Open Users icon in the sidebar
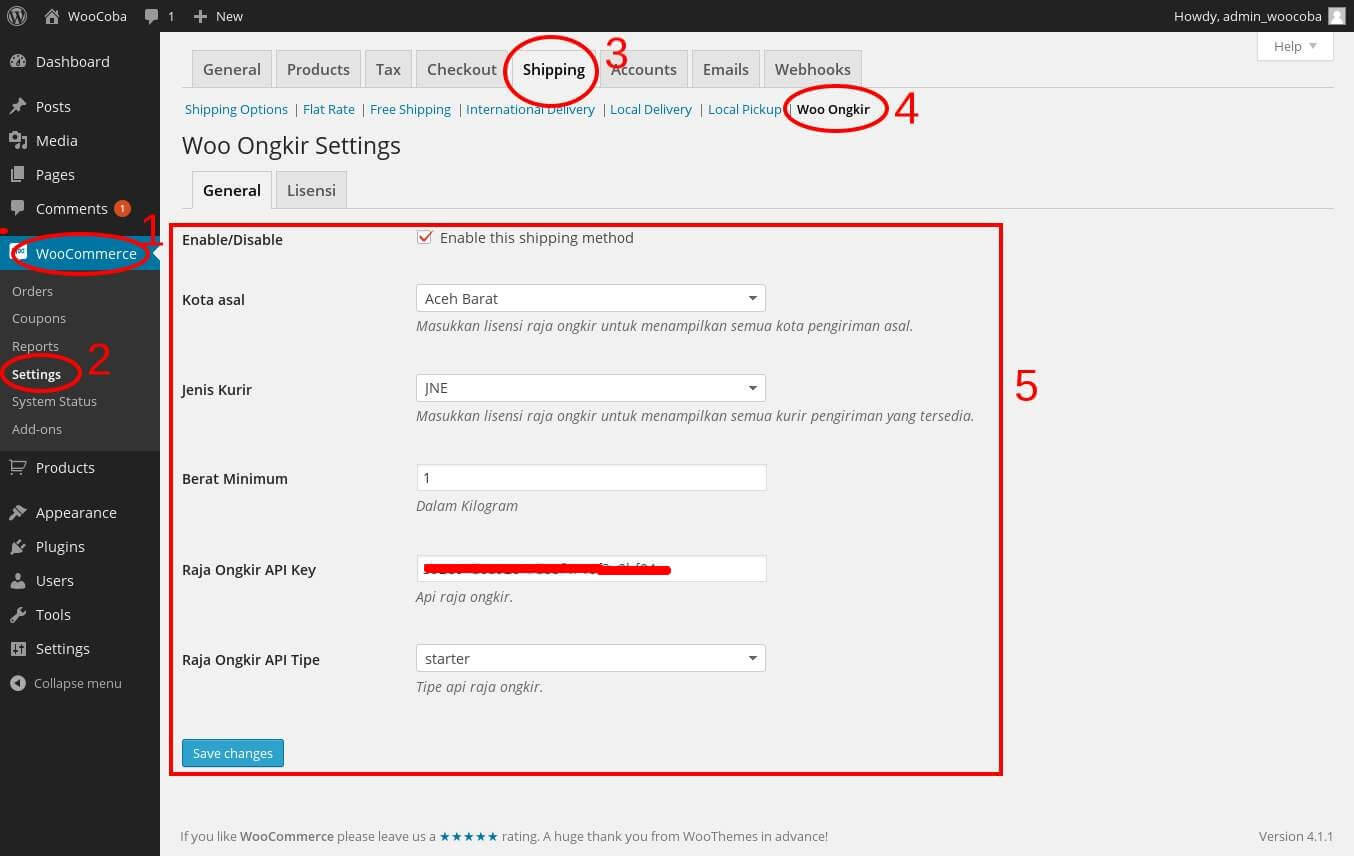The image size is (1354, 856). 18,580
